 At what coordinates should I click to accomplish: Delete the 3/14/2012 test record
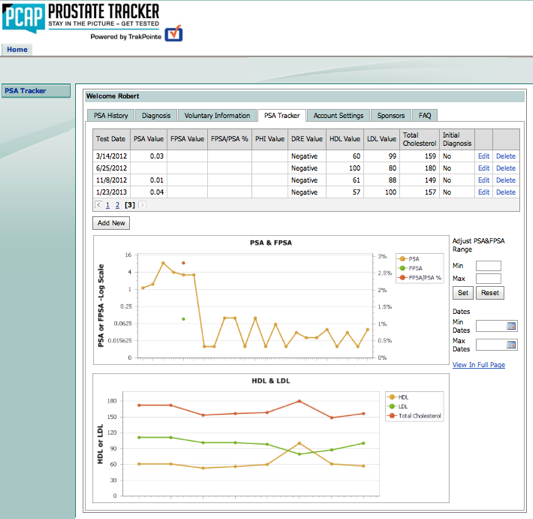tap(506, 156)
